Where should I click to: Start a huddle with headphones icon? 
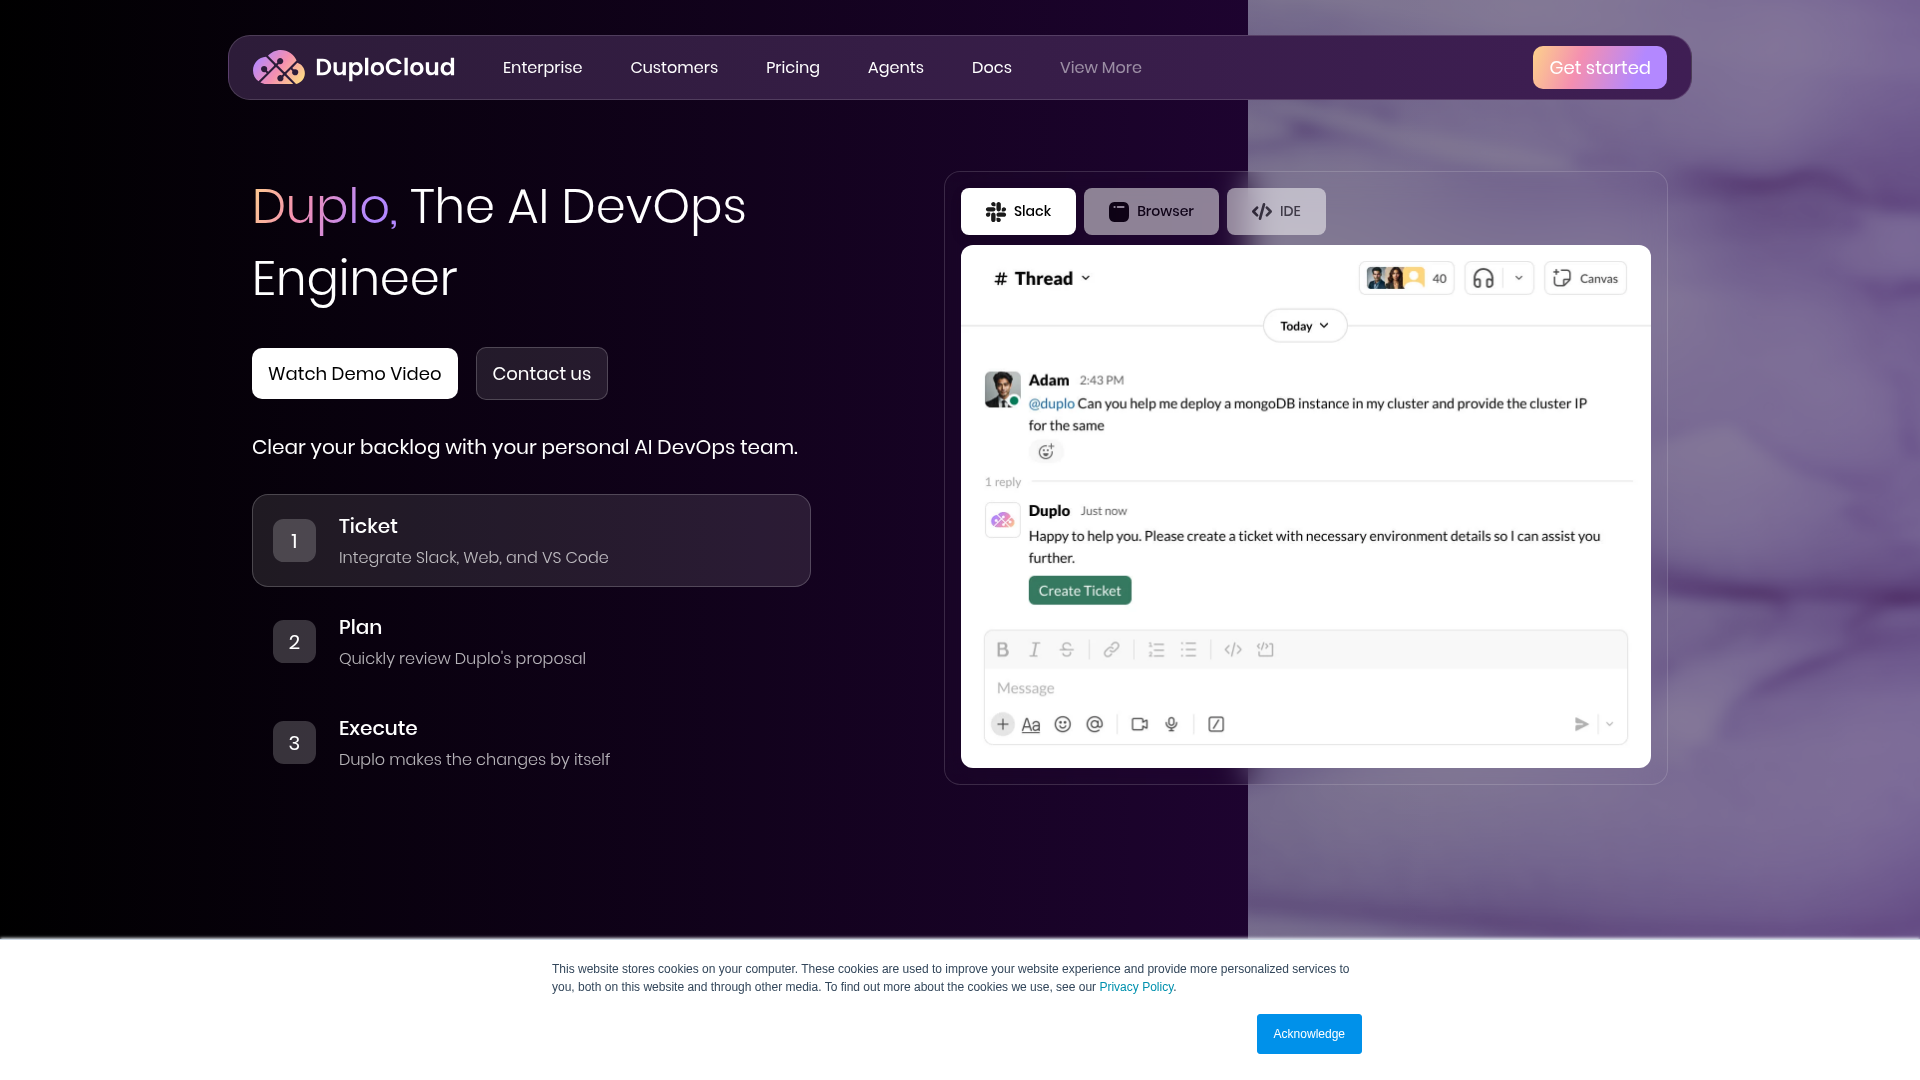1483,278
